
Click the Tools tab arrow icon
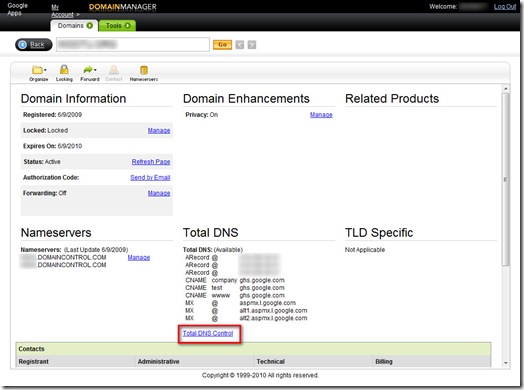point(128,25)
